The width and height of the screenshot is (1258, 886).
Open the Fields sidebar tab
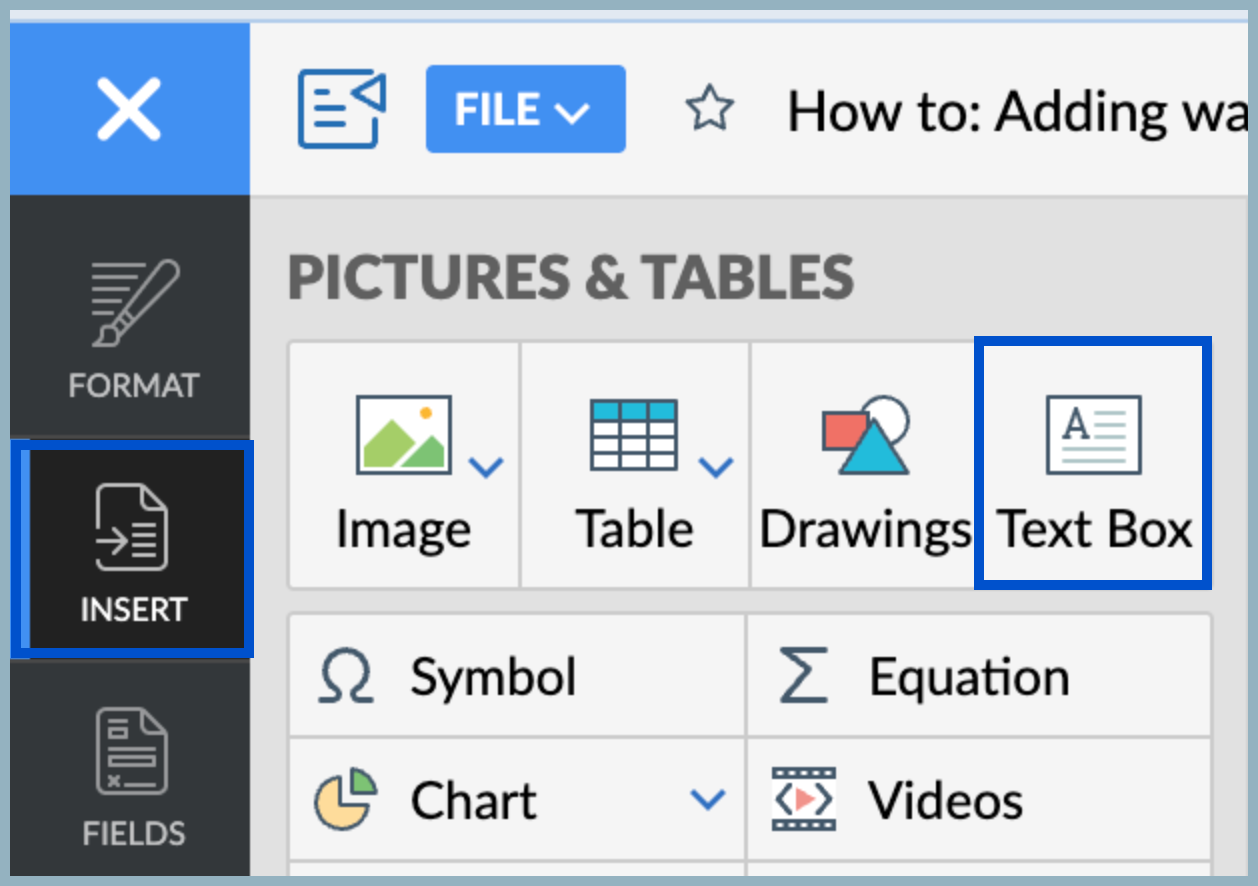[x=133, y=775]
